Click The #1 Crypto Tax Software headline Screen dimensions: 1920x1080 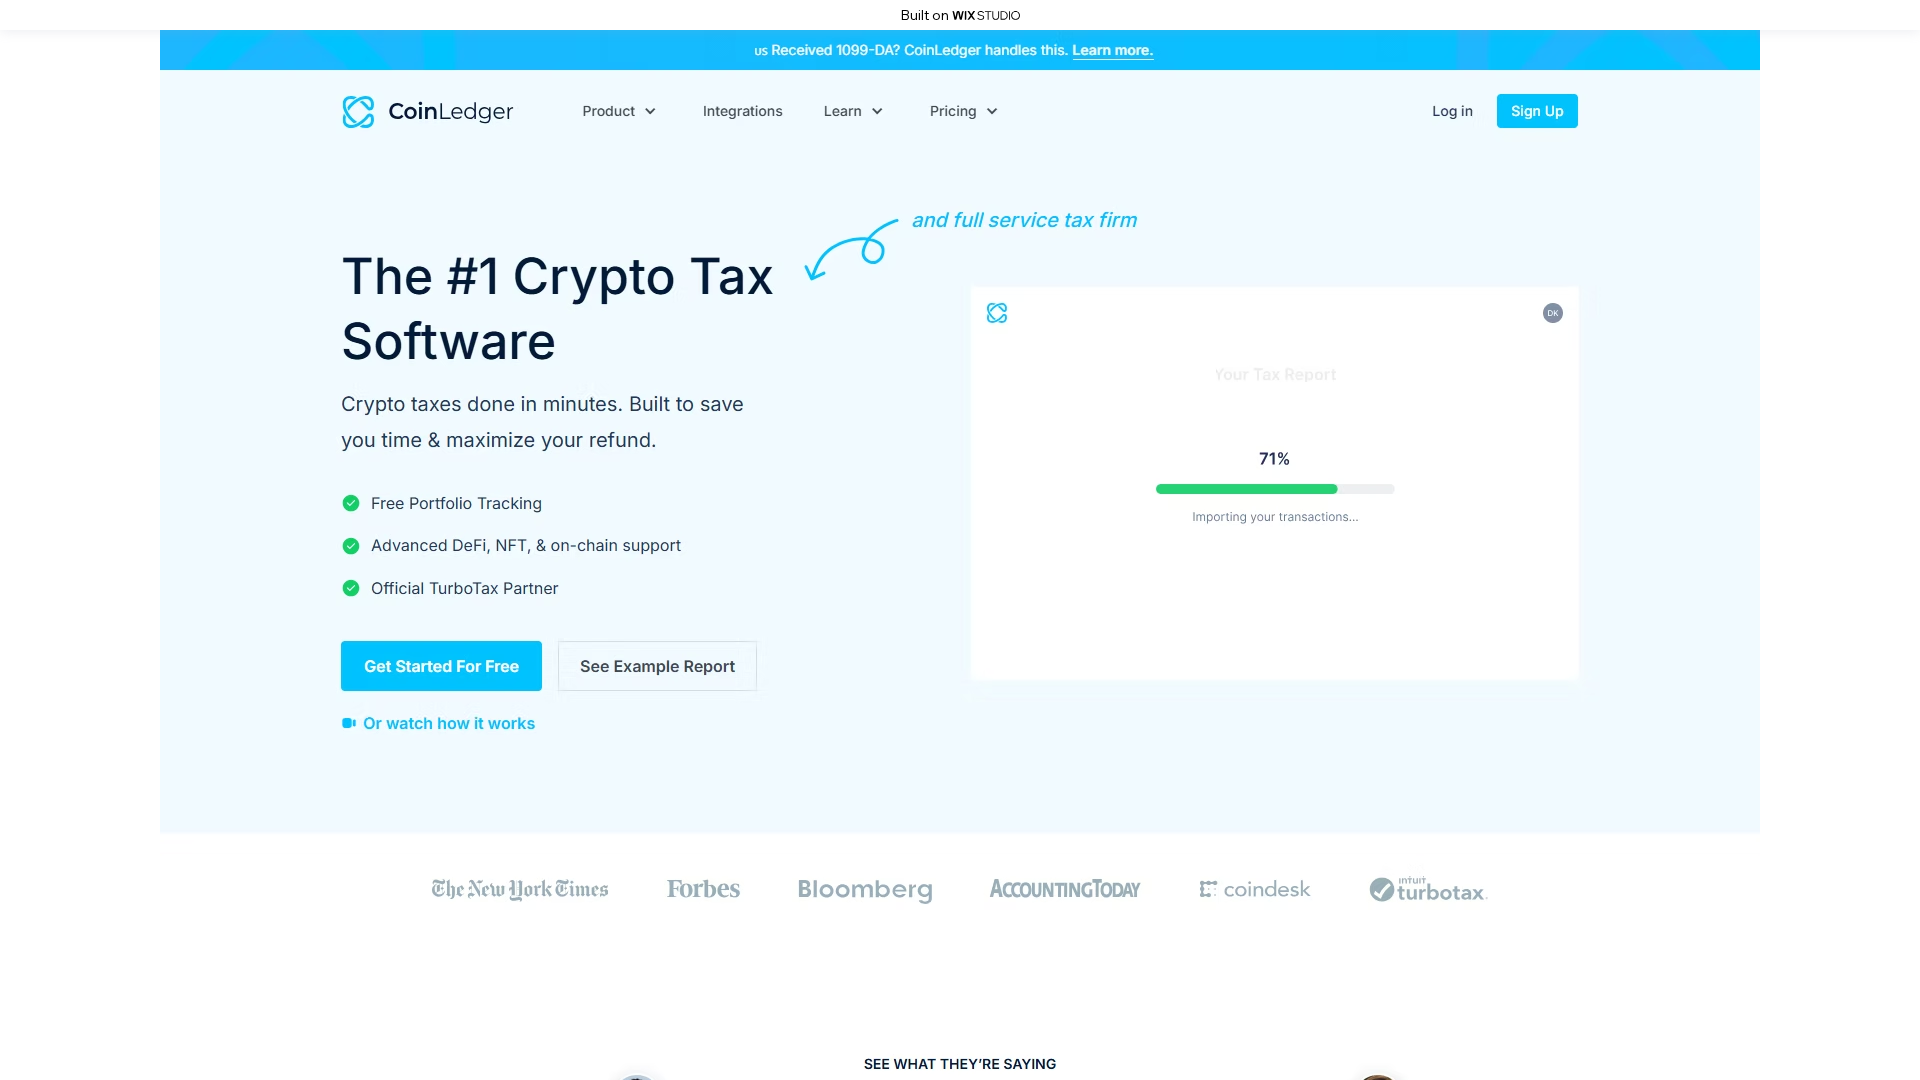(x=557, y=309)
